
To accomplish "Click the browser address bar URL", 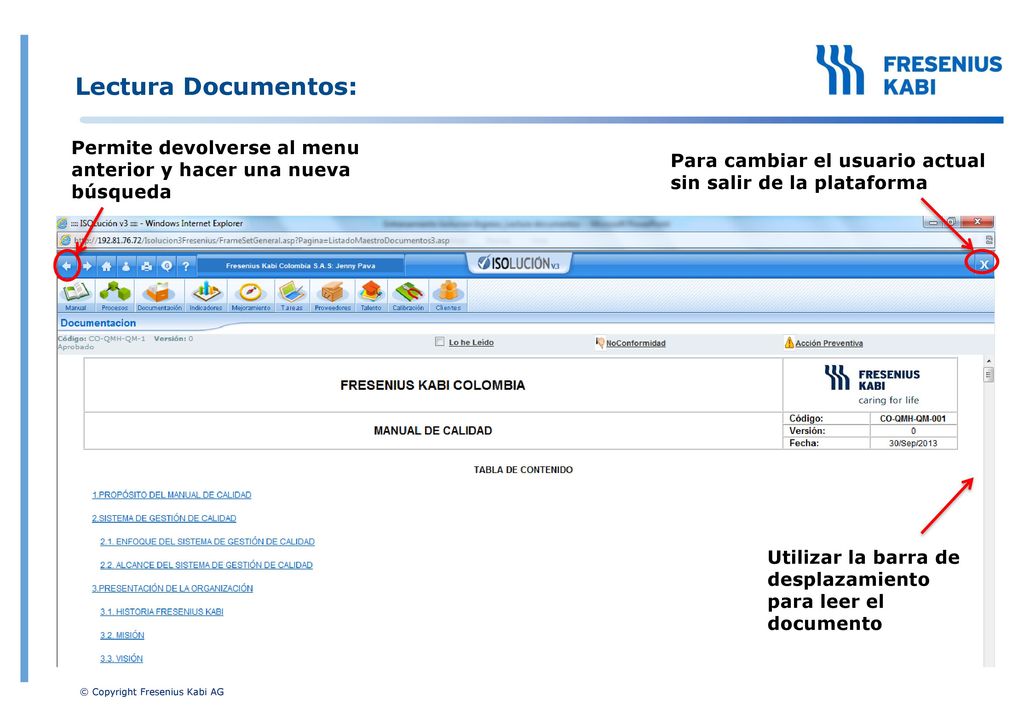I will (261, 240).
